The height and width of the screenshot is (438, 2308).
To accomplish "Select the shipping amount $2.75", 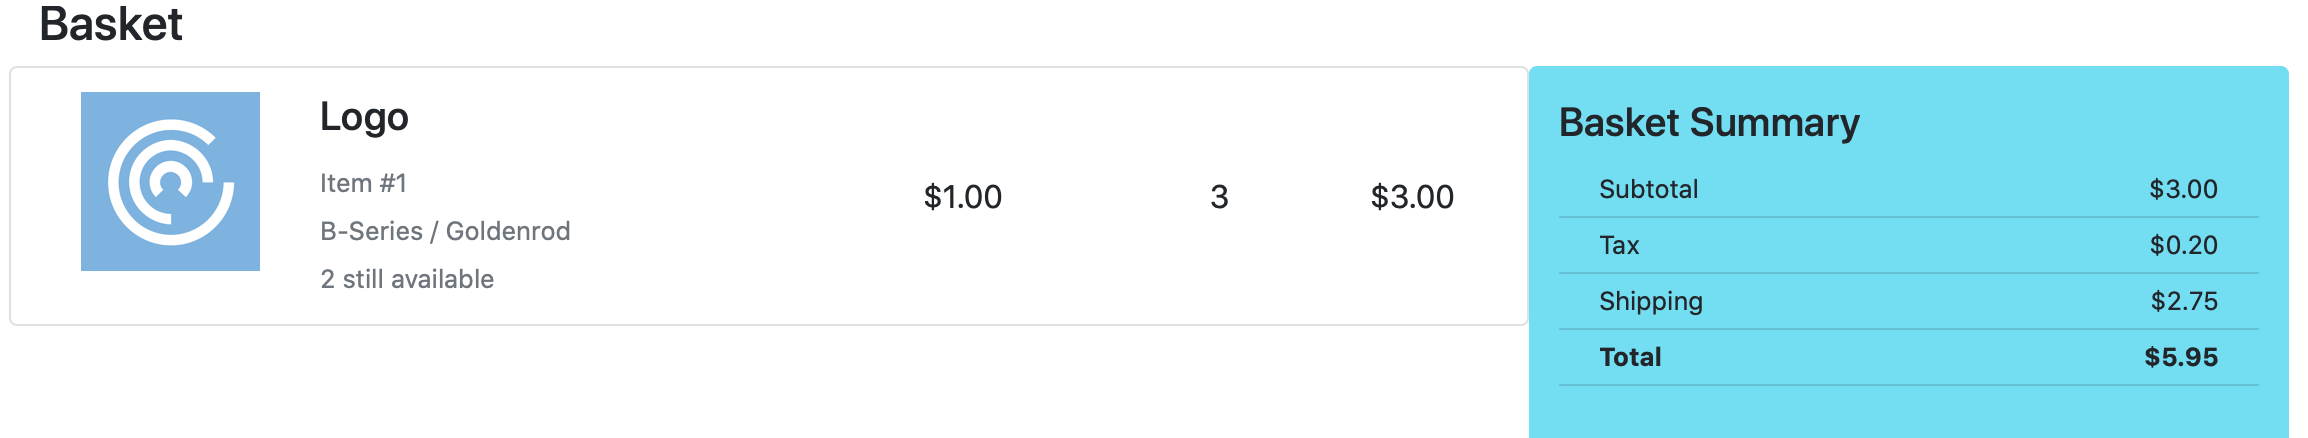I will point(2185,301).
